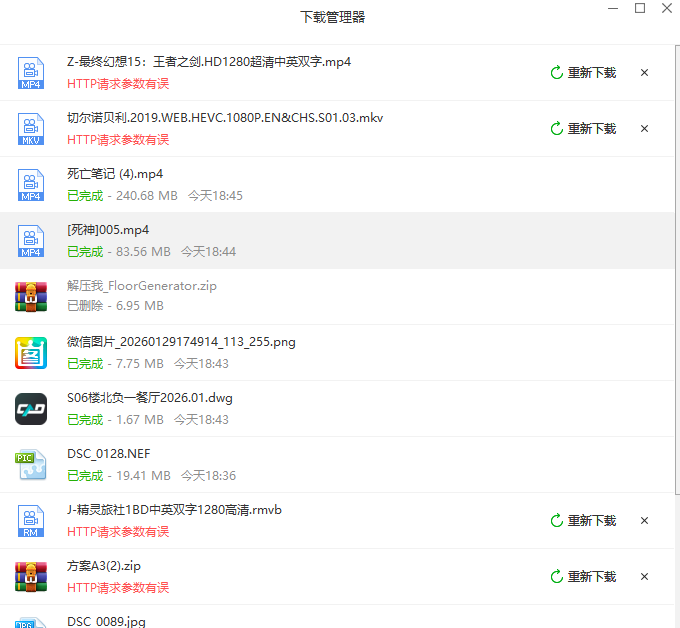This screenshot has height=628, width=680.
Task: Click the PIC icon of DSC_0128.NEF
Action: pos(31,464)
